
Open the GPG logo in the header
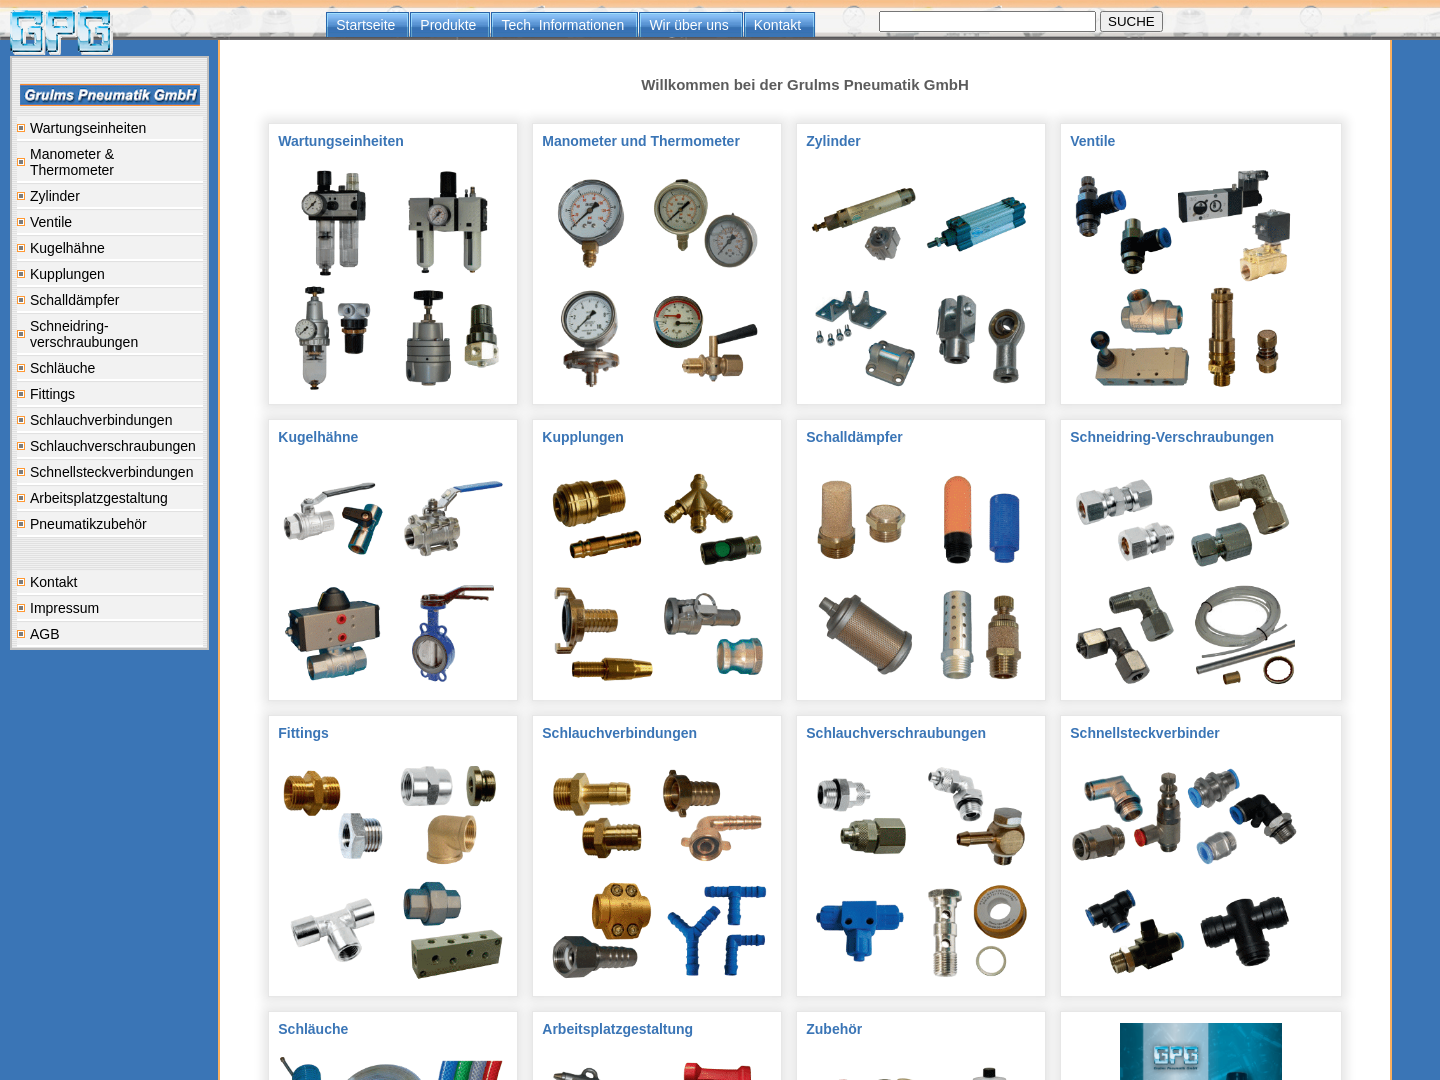coord(61,31)
